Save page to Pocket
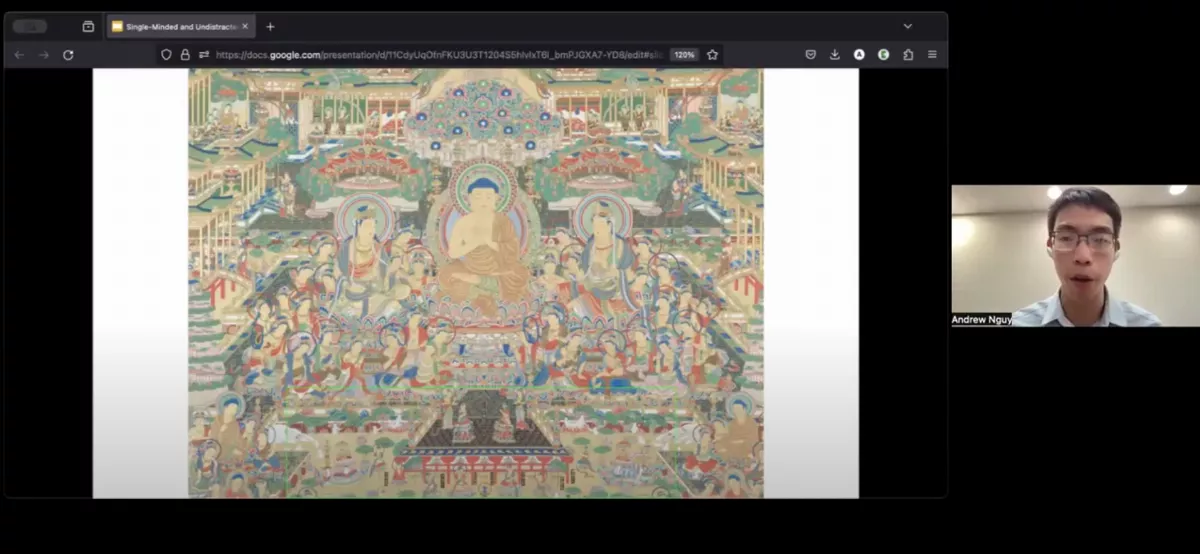The image size is (1200, 554). point(811,55)
